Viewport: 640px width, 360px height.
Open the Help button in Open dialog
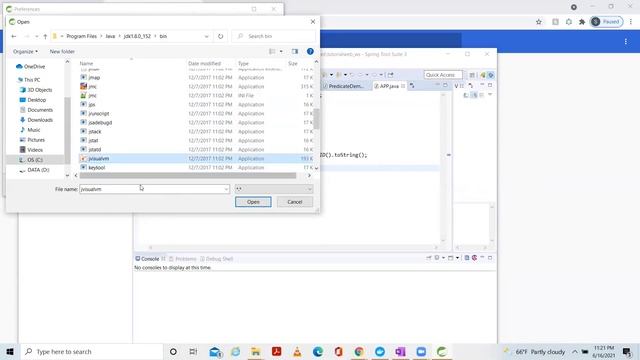coord(310,51)
